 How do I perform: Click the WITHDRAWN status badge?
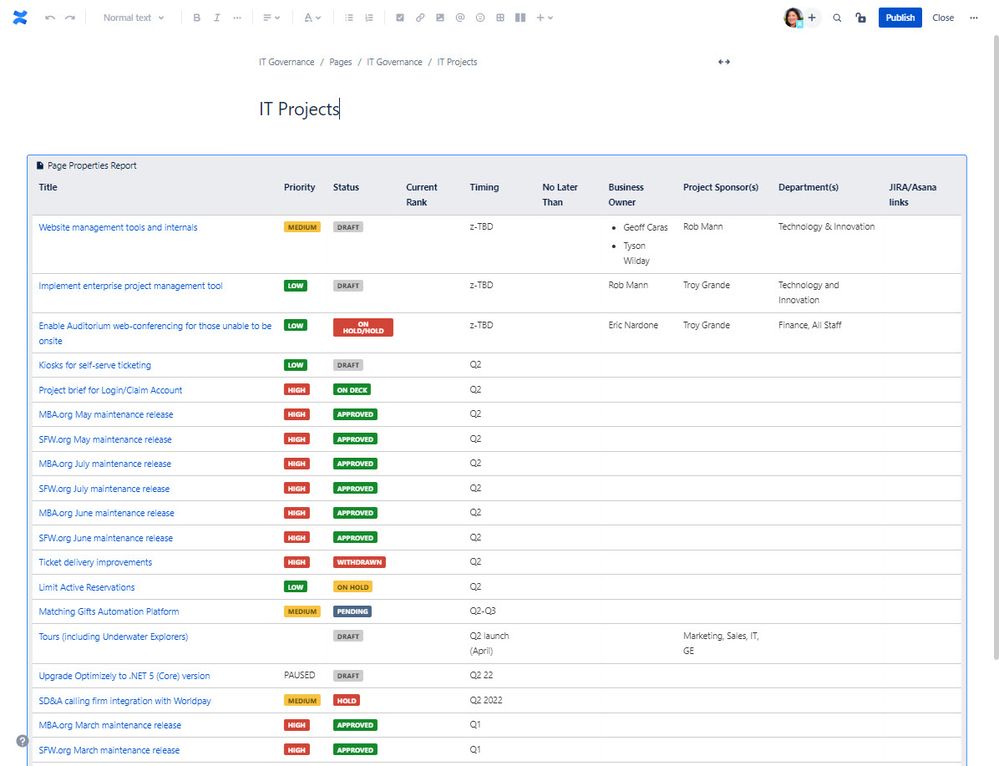point(359,562)
